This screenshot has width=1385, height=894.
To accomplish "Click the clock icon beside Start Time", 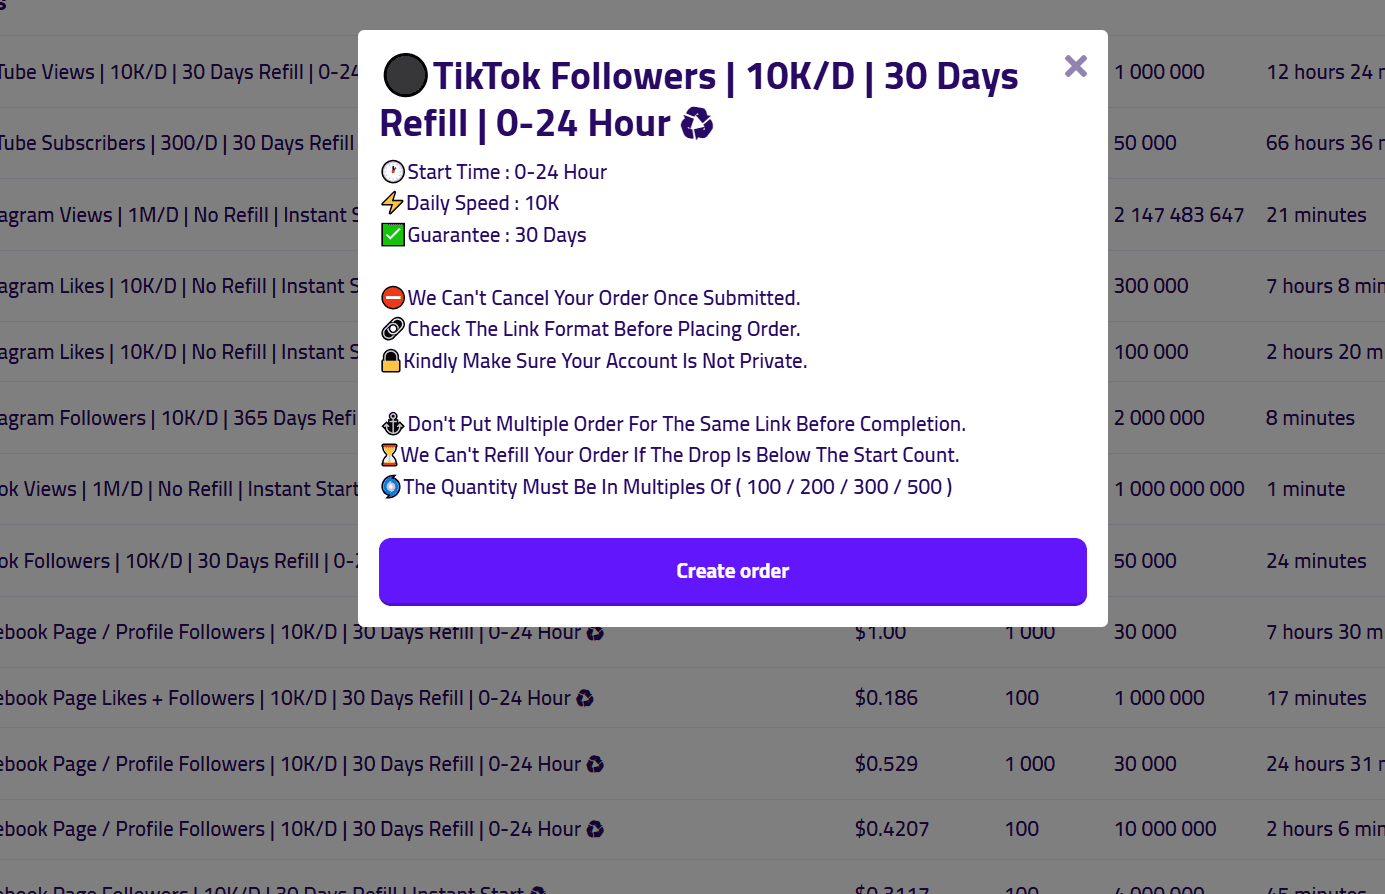I will coord(393,172).
